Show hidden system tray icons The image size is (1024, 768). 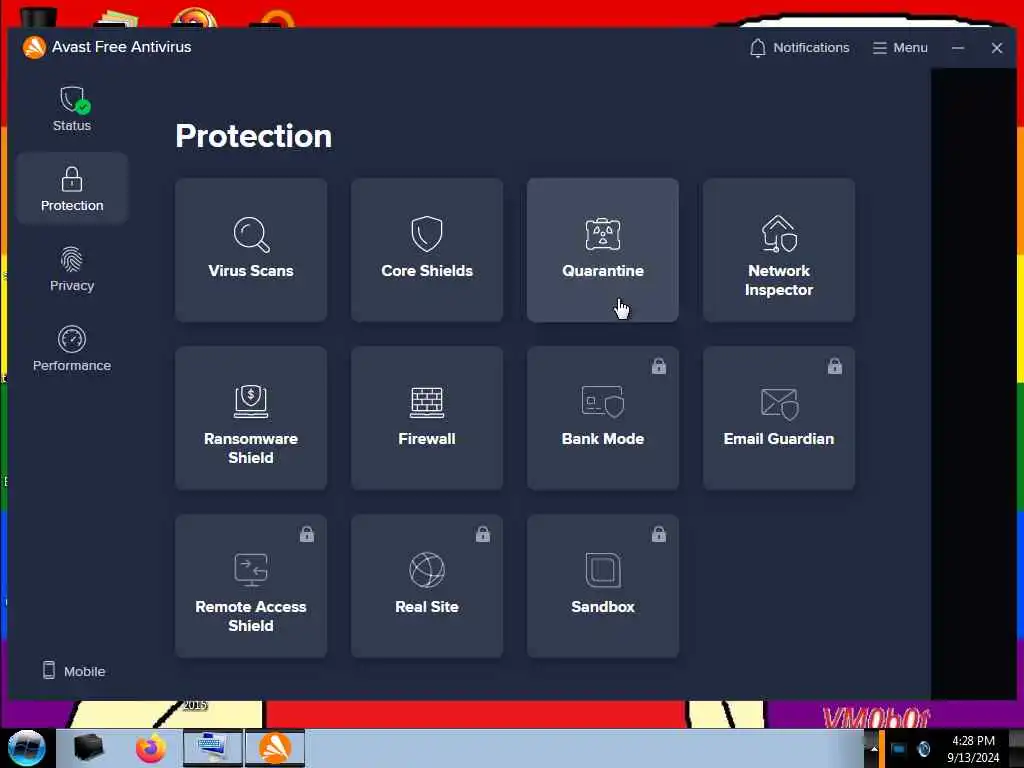tap(873, 749)
